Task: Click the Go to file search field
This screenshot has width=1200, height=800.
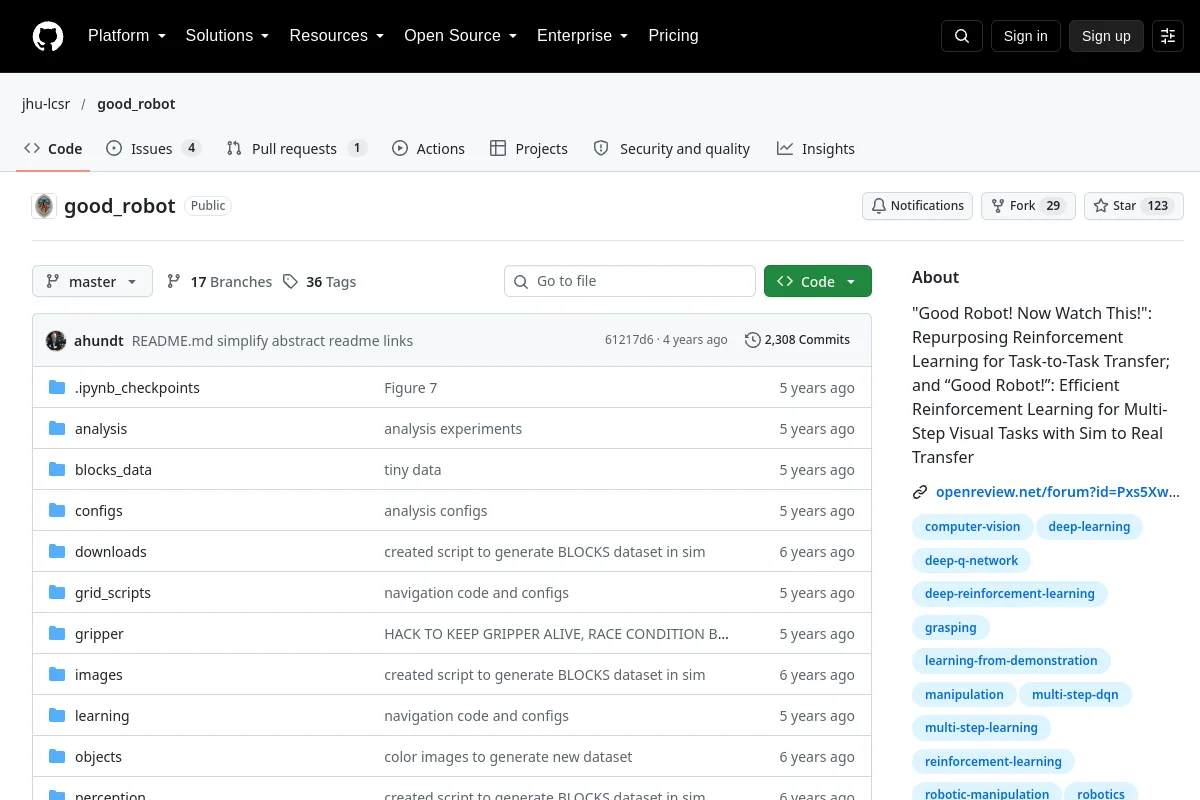Action: pyautogui.click(x=630, y=282)
